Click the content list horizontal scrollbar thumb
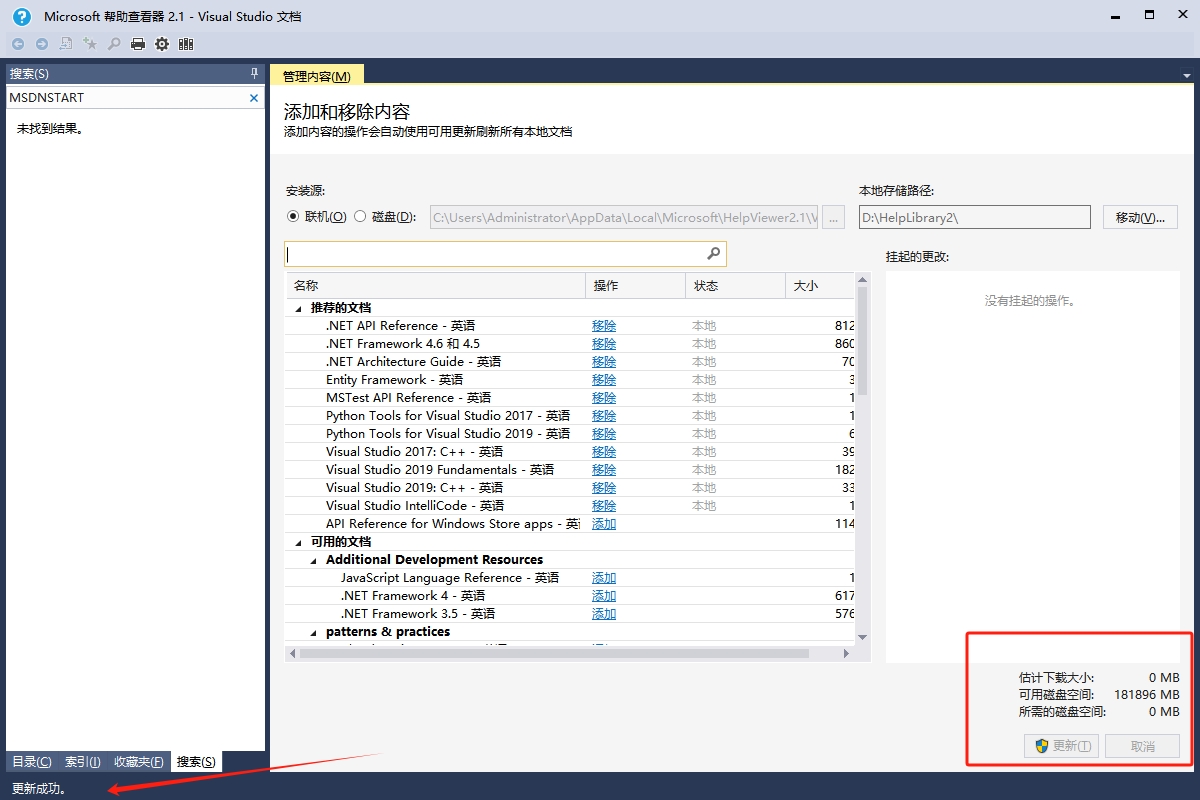The width and height of the screenshot is (1200, 800). pos(554,654)
